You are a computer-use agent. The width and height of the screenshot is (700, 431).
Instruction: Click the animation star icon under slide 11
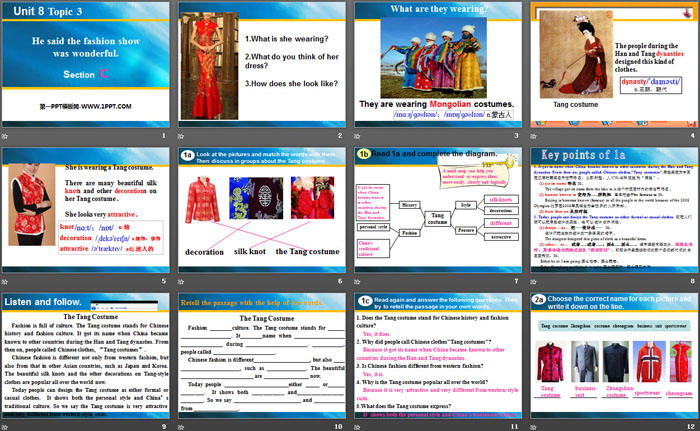(359, 427)
